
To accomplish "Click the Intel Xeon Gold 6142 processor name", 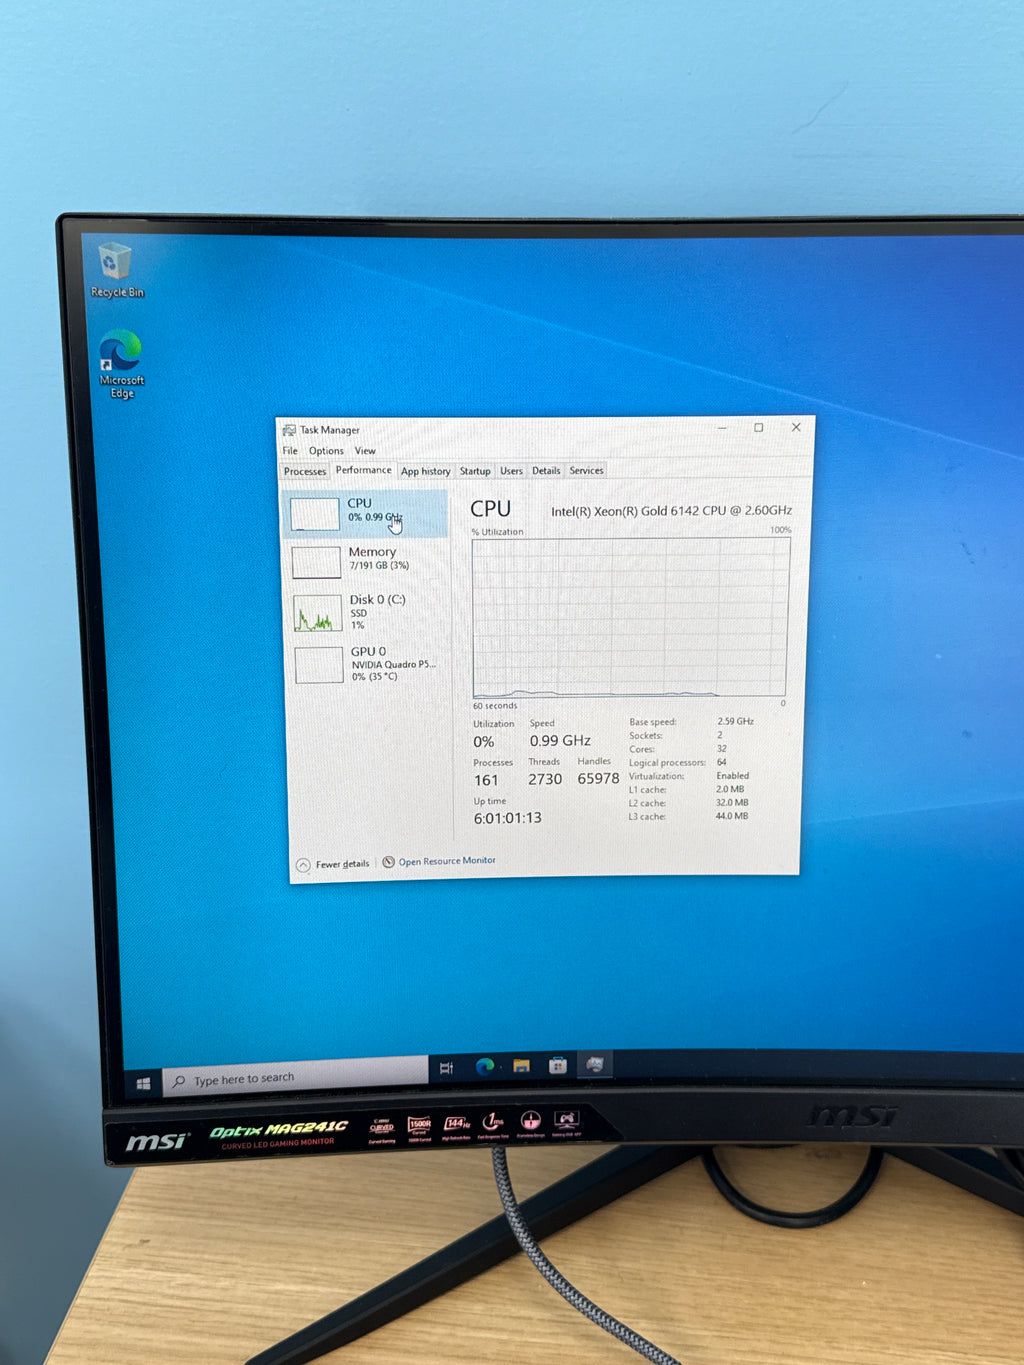I will point(671,511).
